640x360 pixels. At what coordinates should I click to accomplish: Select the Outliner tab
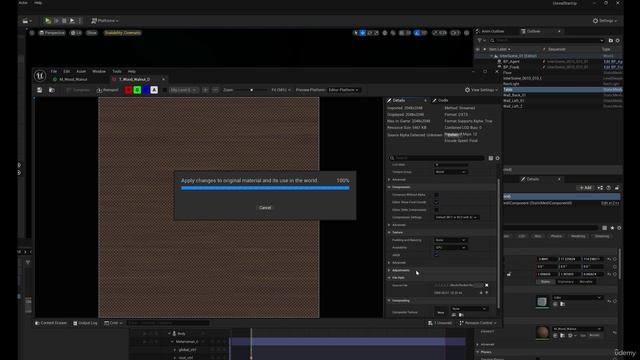533,31
